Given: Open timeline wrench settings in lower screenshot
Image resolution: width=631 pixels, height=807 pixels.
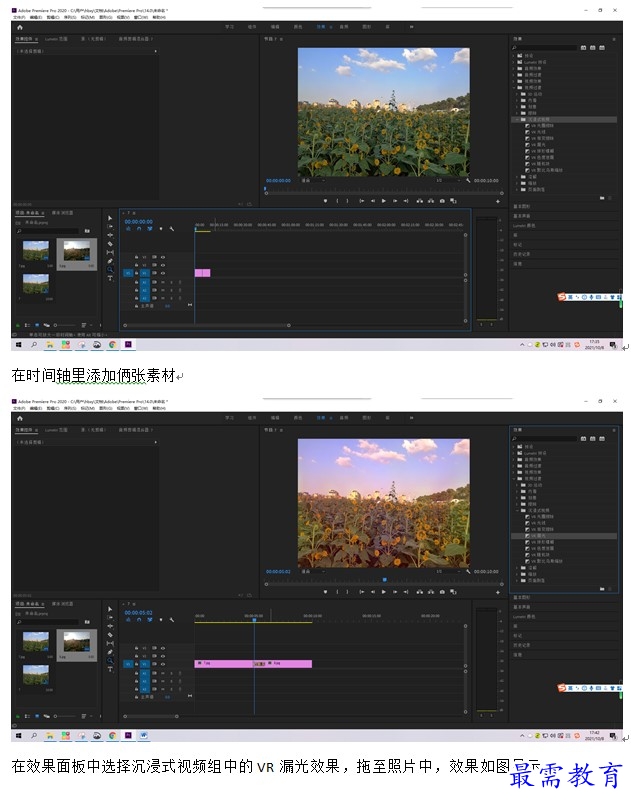Looking at the screenshot, I should 171,620.
